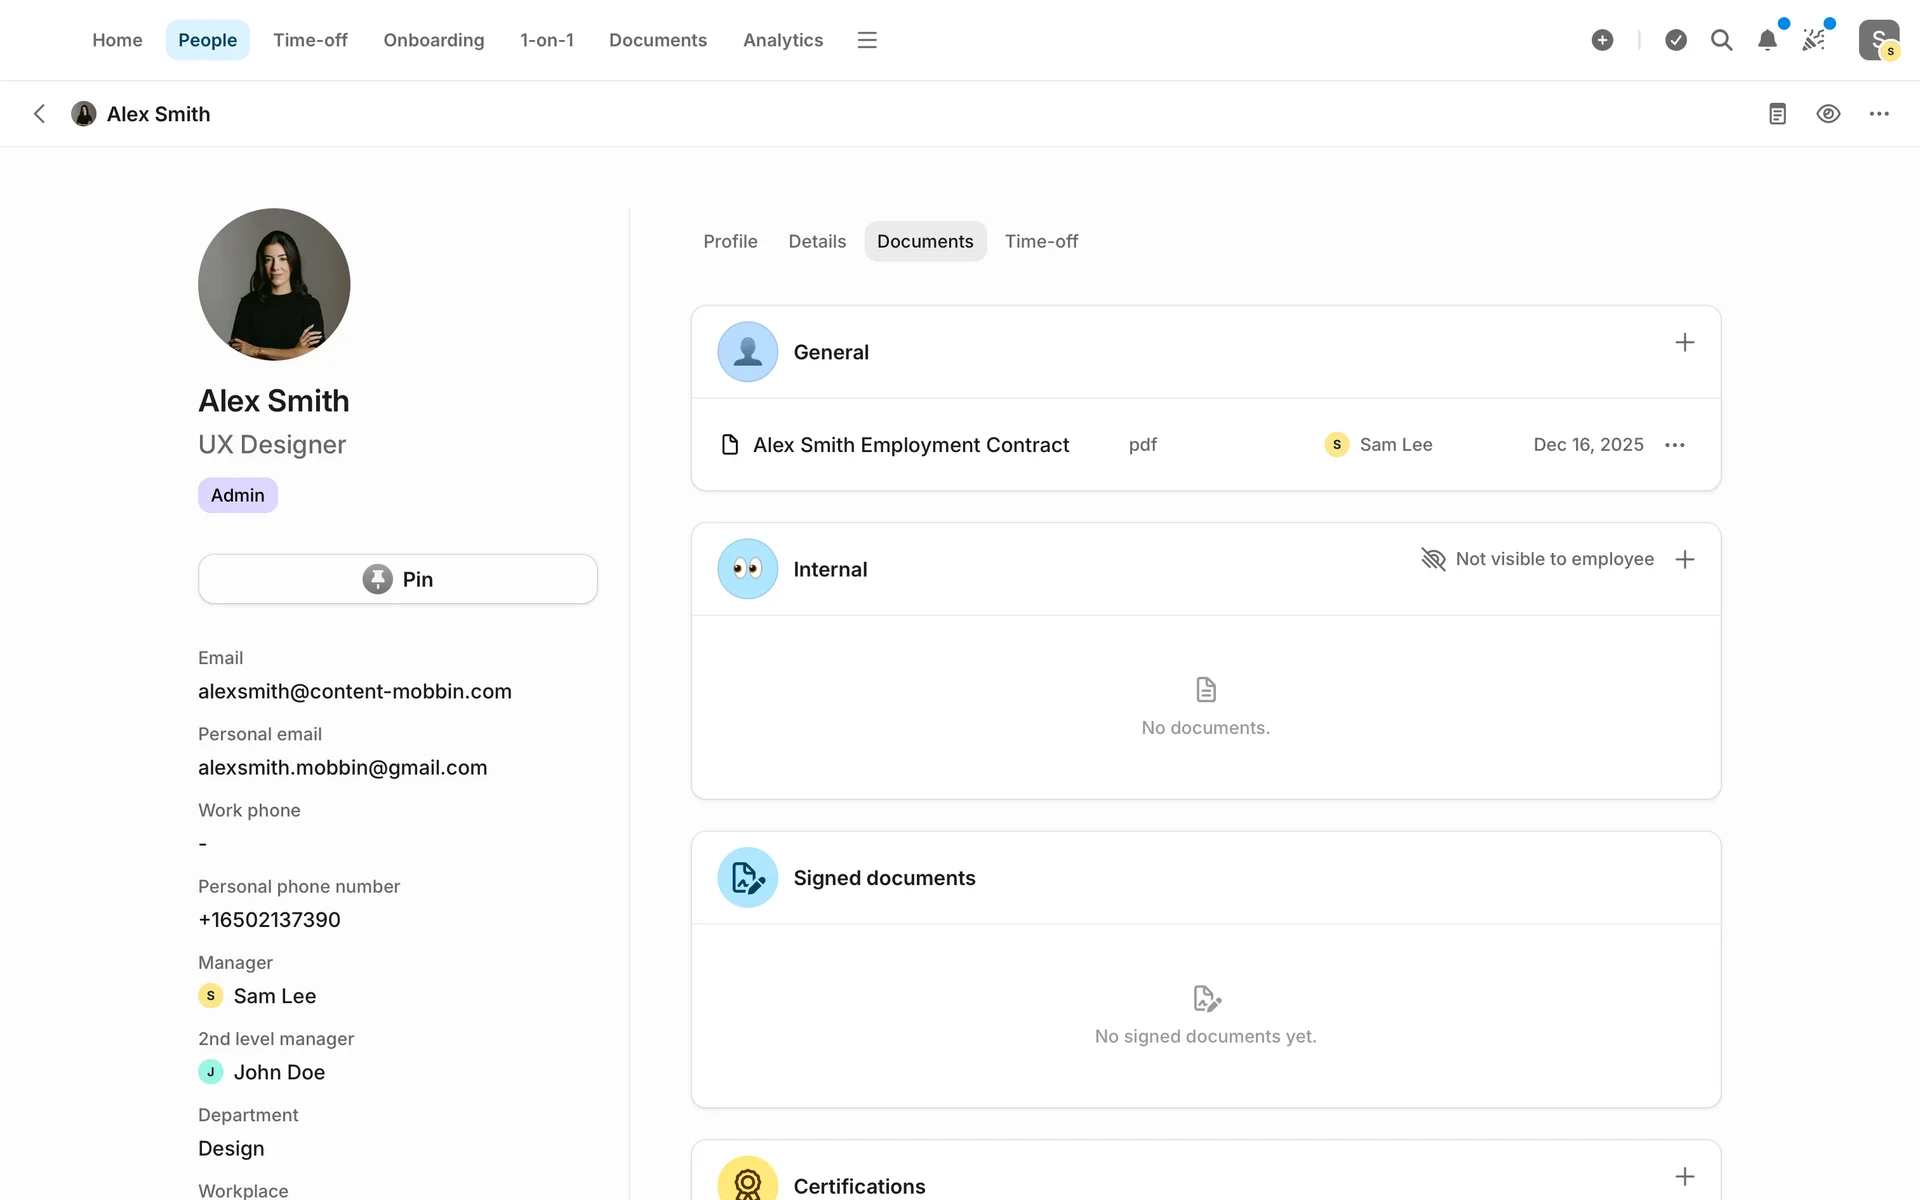1920x1200 pixels.
Task: Pin Alex Smith's profile
Action: [x=397, y=579]
